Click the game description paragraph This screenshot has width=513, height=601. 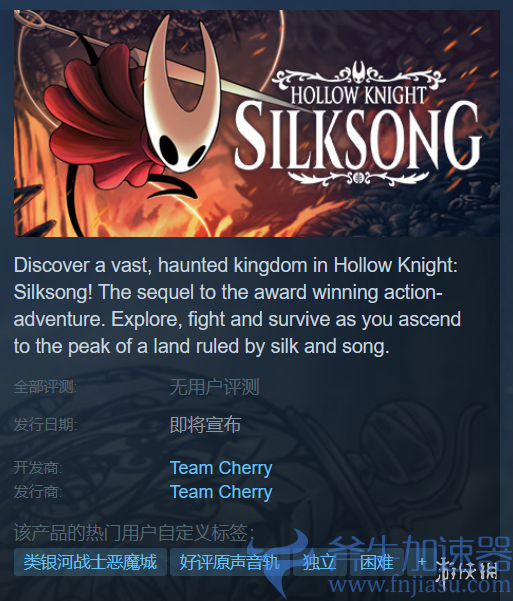tap(237, 305)
